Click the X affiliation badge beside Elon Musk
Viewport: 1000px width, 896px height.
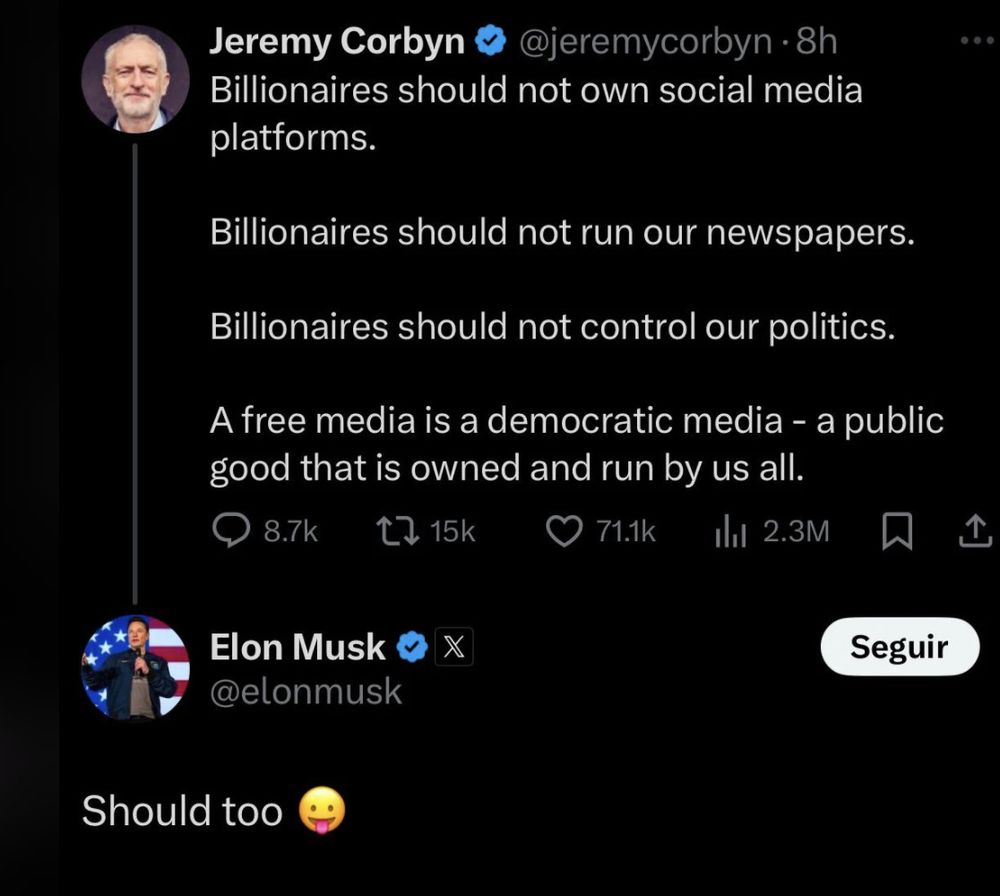coord(452,648)
